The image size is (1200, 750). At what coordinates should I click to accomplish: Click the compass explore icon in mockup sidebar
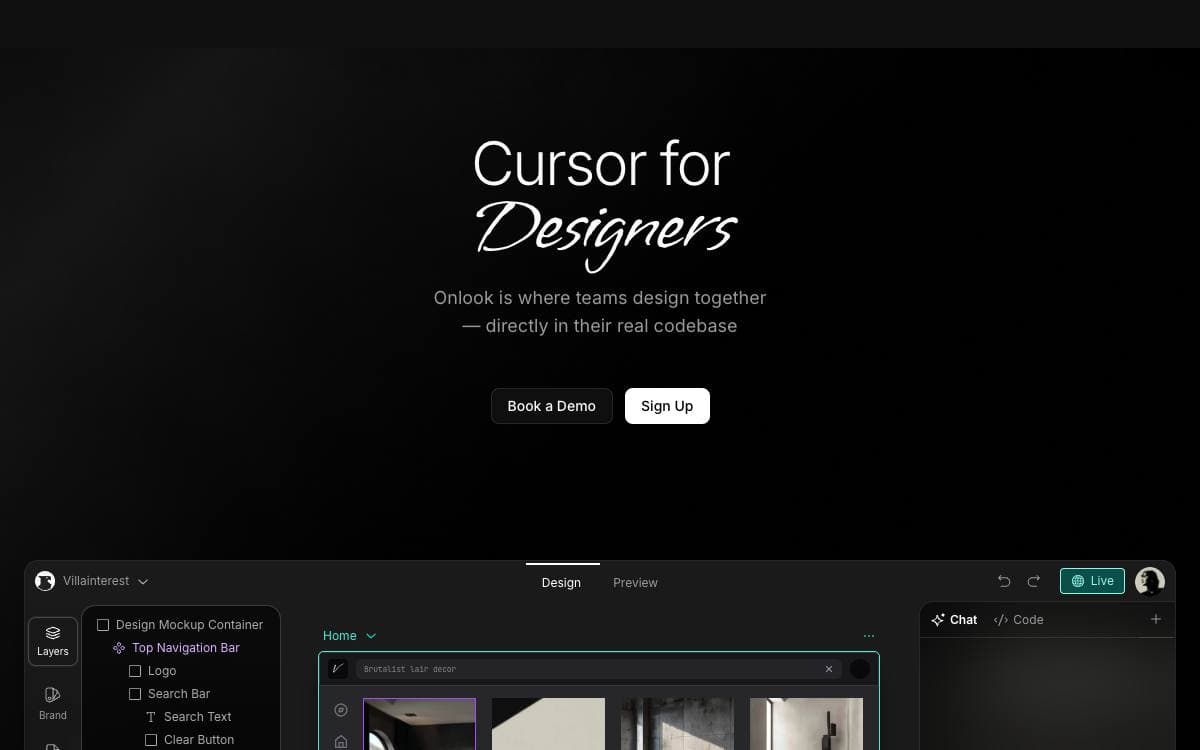pyautogui.click(x=341, y=710)
